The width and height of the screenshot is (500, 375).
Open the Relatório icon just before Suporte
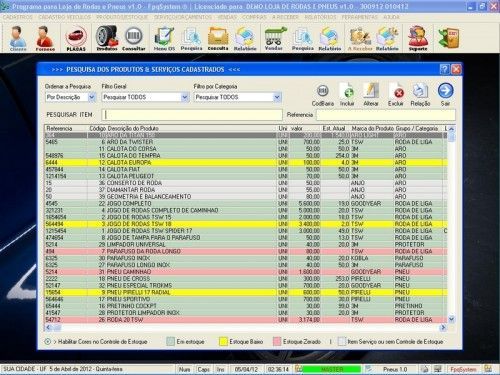tap(387, 38)
